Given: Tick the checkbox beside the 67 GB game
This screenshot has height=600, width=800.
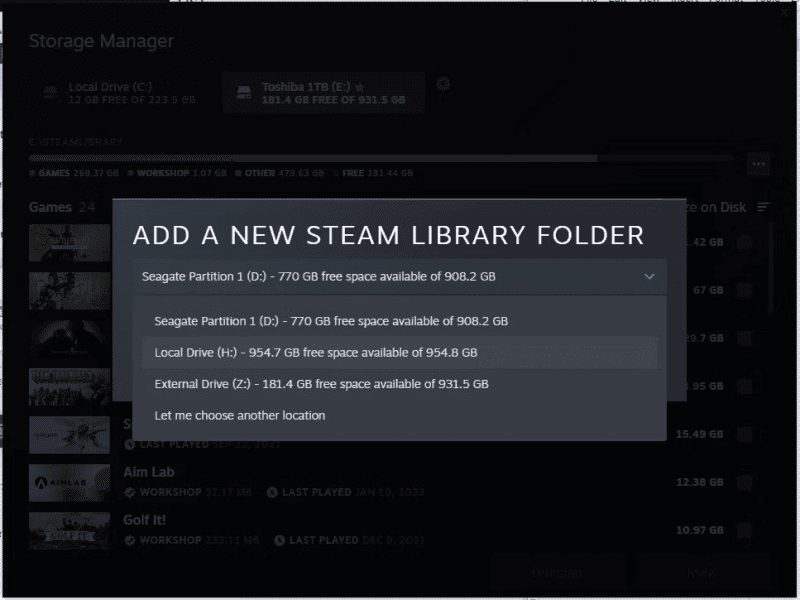Looking at the screenshot, I should (744, 290).
